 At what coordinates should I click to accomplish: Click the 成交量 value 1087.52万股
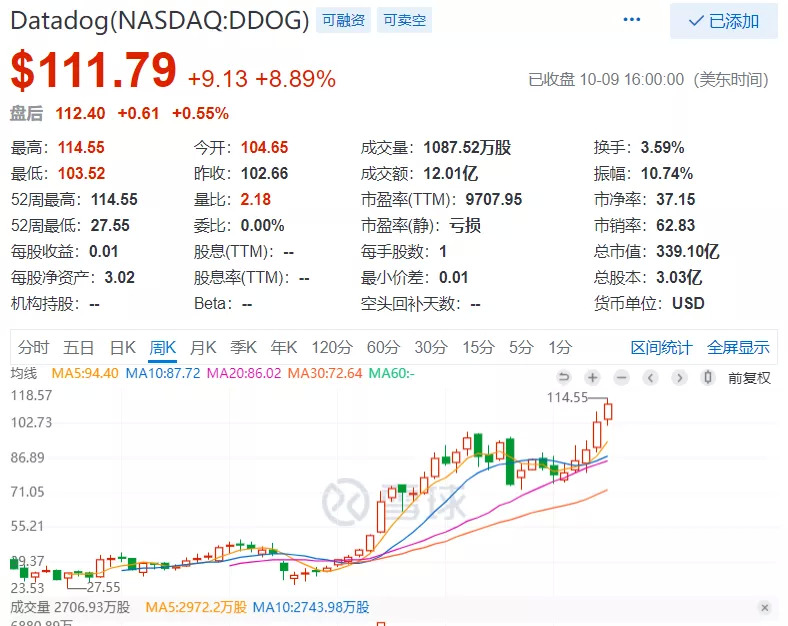pos(467,148)
